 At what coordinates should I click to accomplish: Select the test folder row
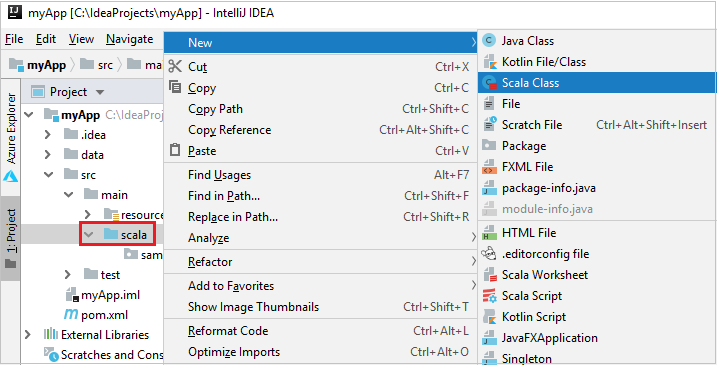tap(102, 275)
